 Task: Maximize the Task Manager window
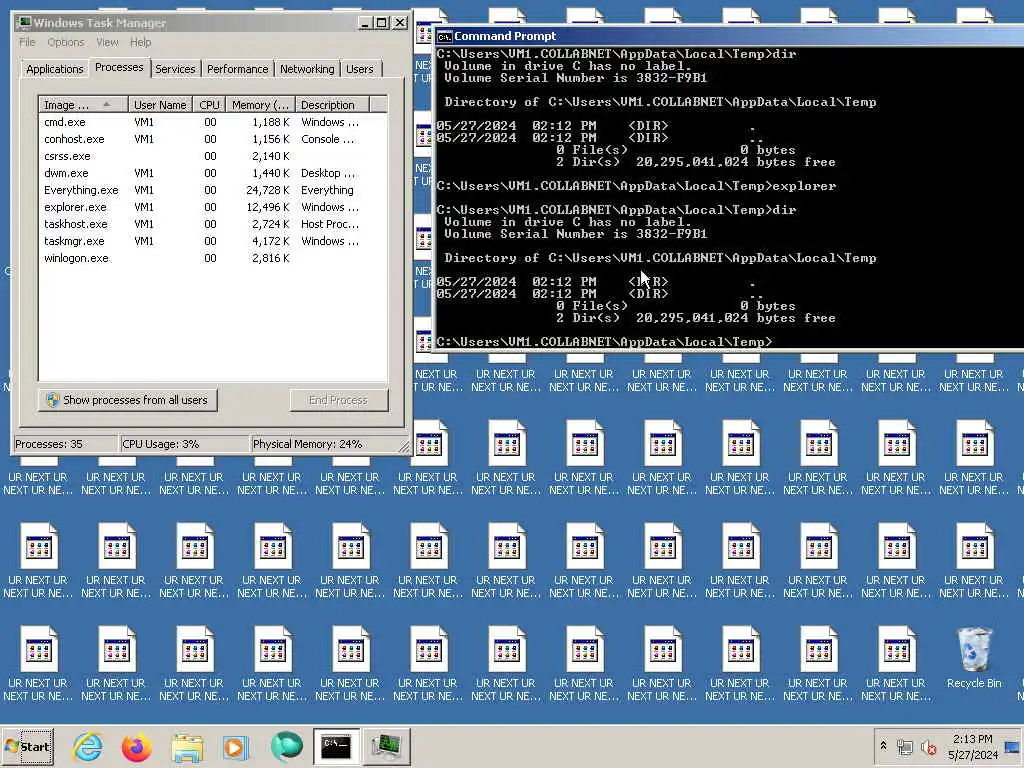[382, 23]
